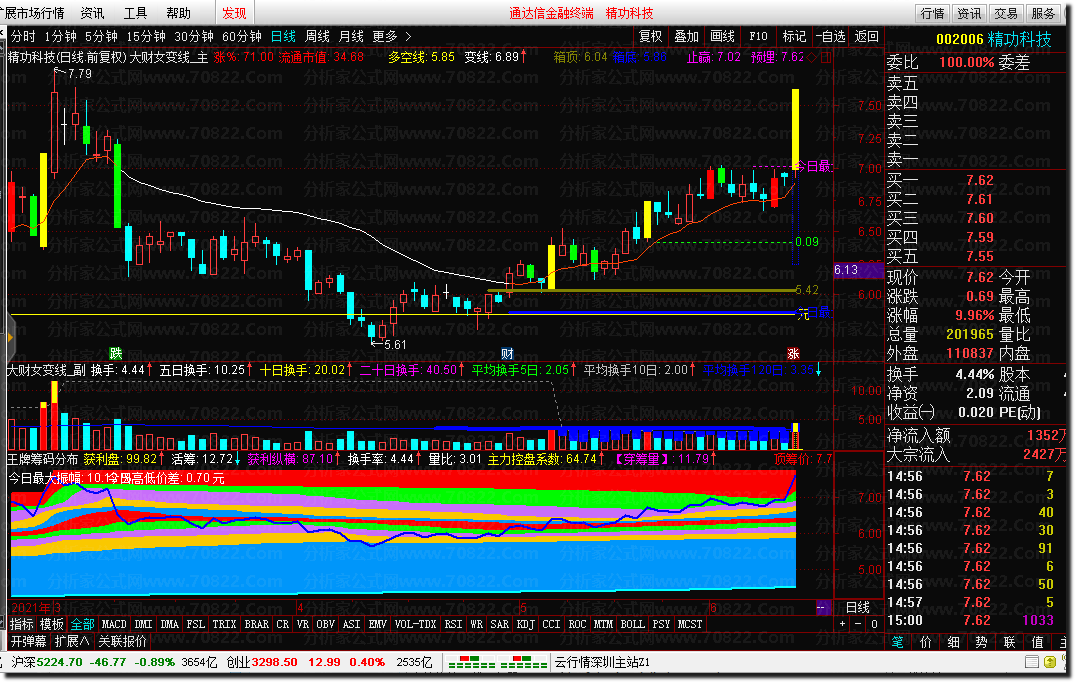Click the minus zoom button below chart
The height and width of the screenshot is (682, 1076).
[858, 624]
